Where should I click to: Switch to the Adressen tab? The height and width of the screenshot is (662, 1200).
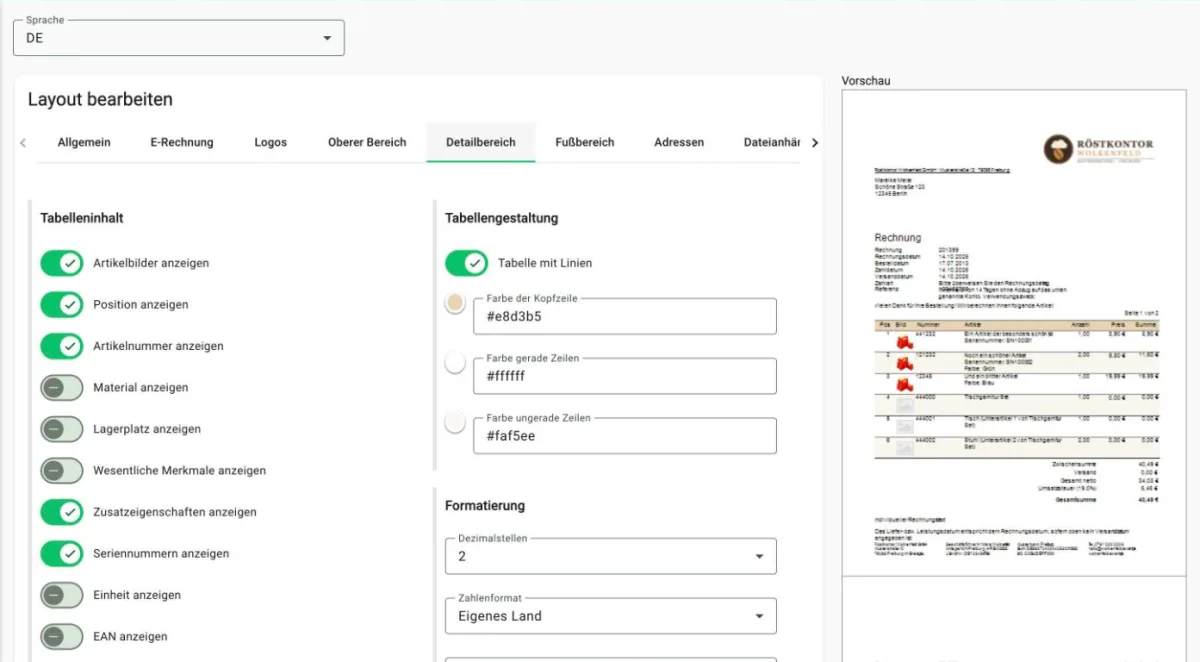pos(679,142)
